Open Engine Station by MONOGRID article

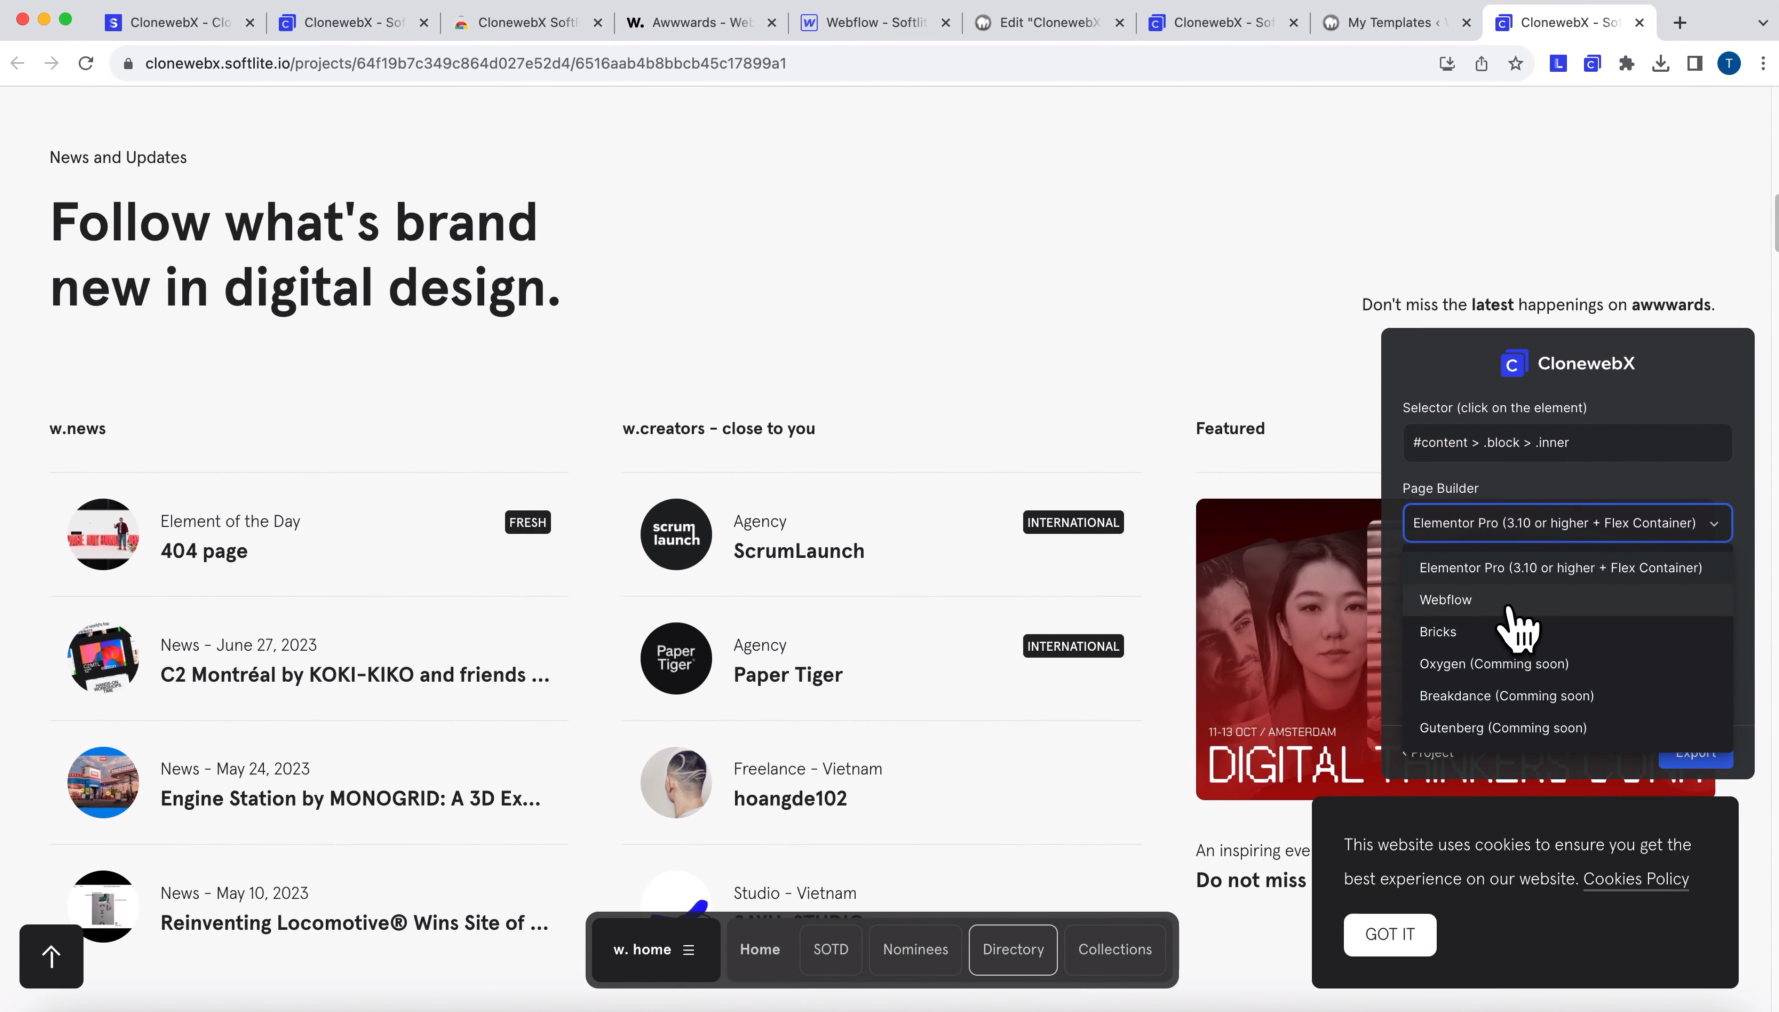tap(350, 799)
